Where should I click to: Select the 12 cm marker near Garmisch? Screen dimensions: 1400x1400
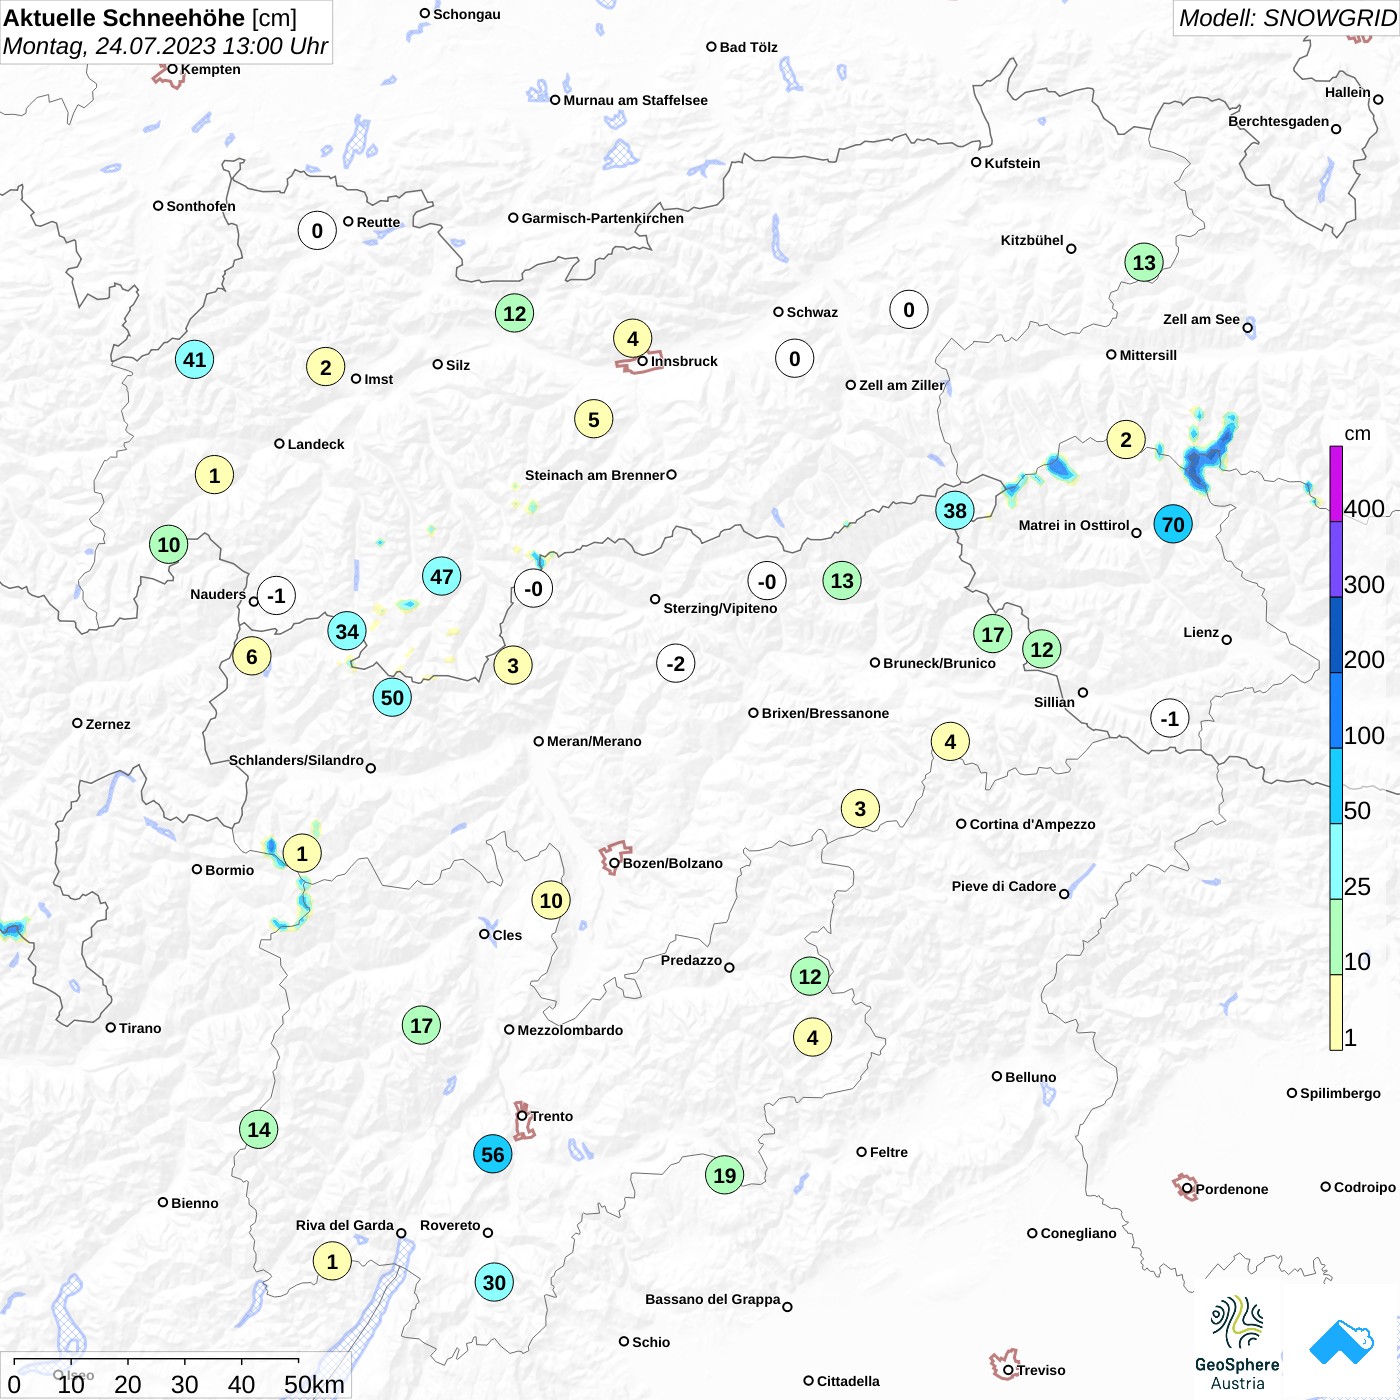pyautogui.click(x=515, y=313)
